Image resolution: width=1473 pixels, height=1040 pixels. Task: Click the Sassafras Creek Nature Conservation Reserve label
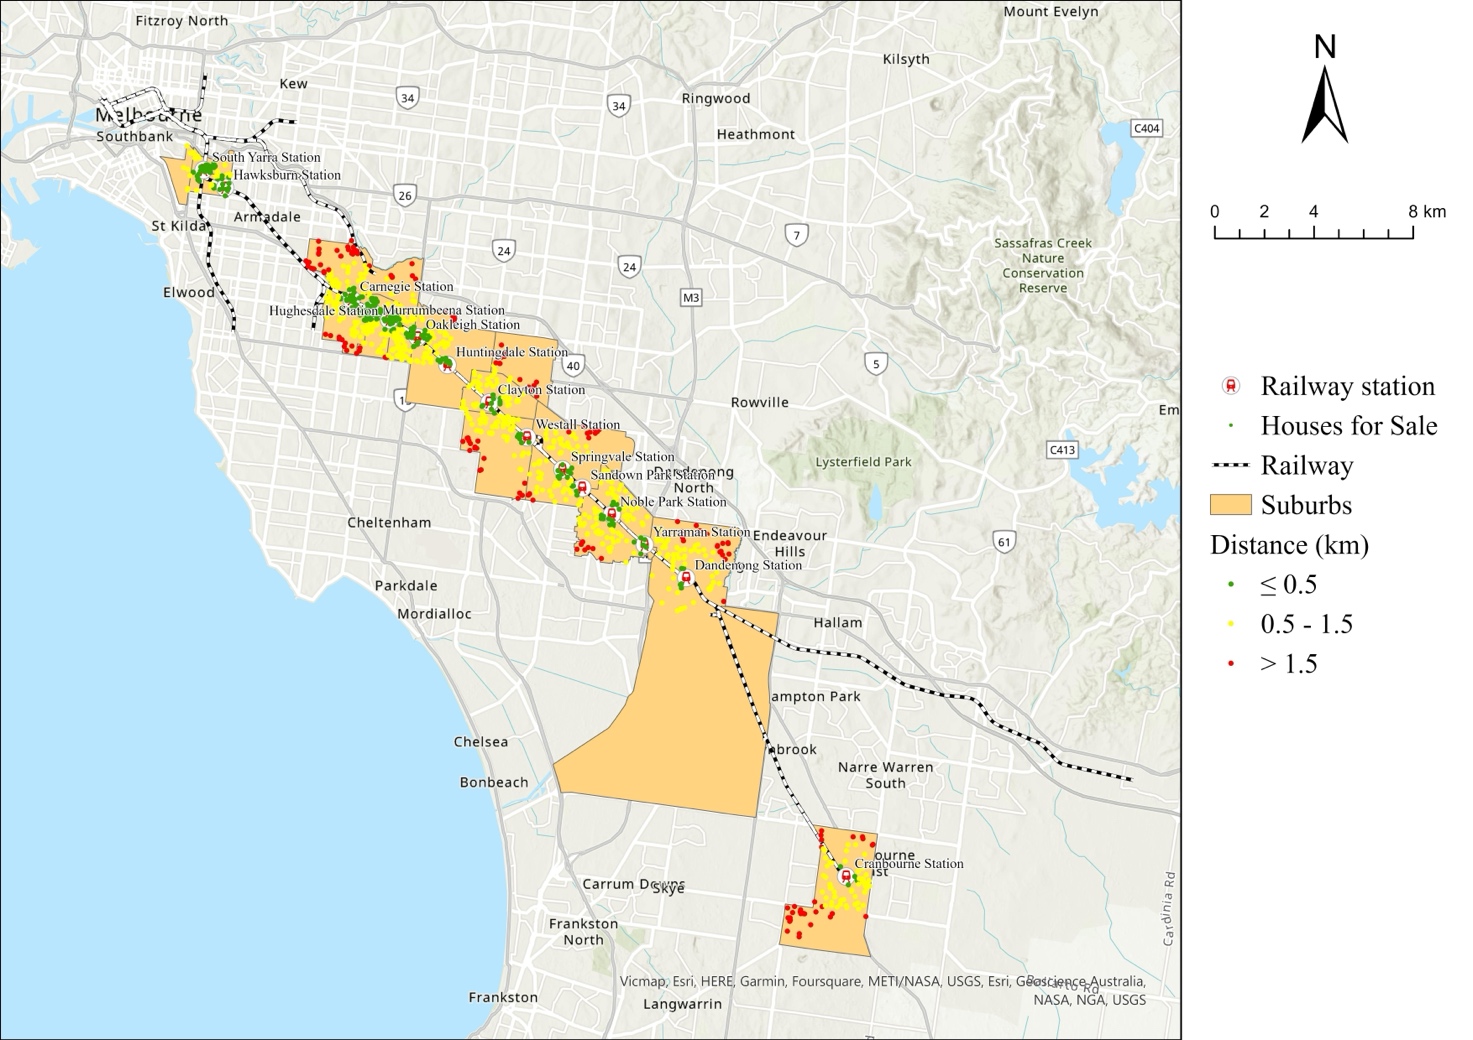coord(1043,265)
